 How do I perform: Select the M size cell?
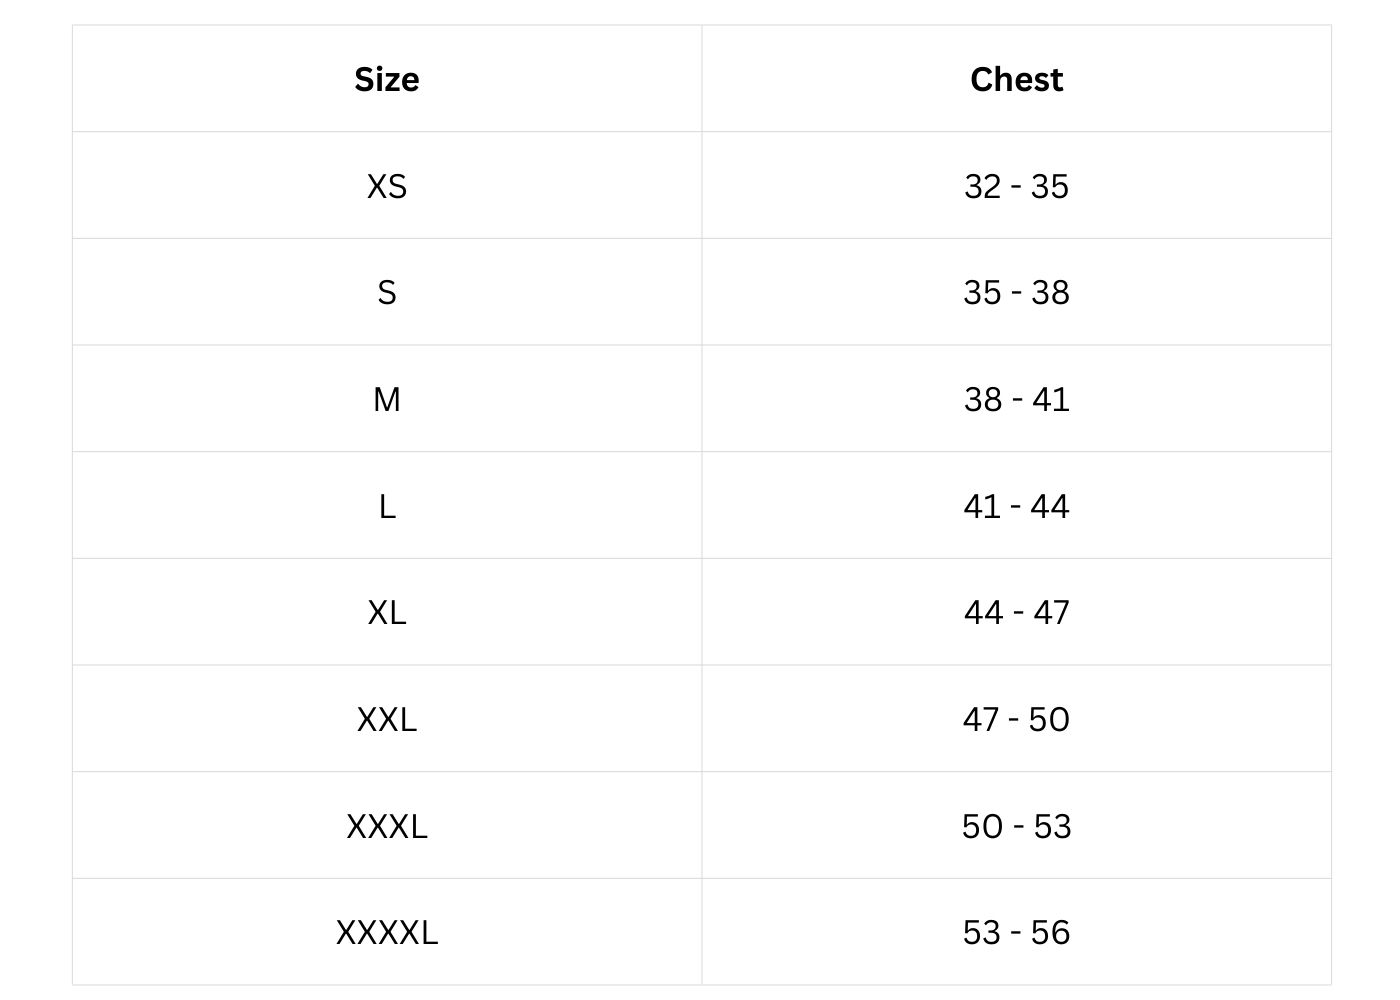pos(387,399)
